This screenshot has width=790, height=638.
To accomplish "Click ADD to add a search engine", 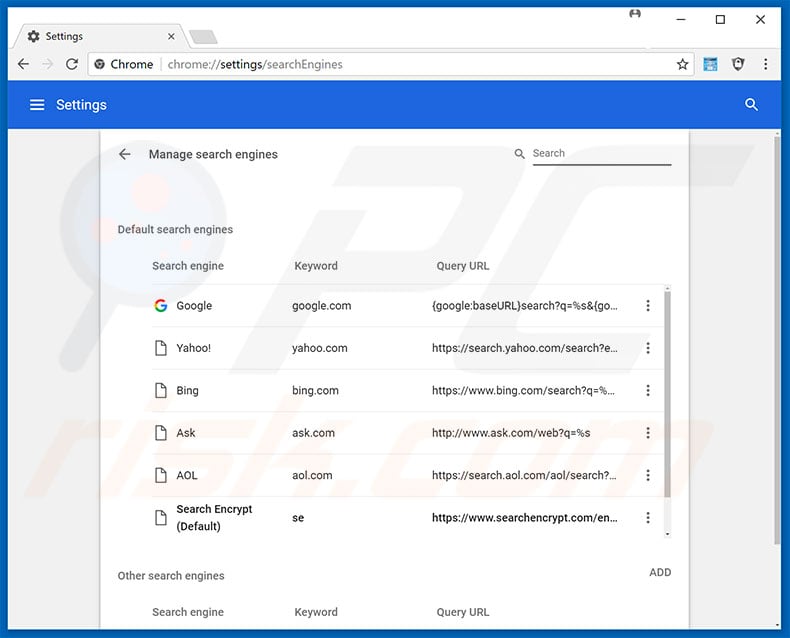I will click(660, 572).
